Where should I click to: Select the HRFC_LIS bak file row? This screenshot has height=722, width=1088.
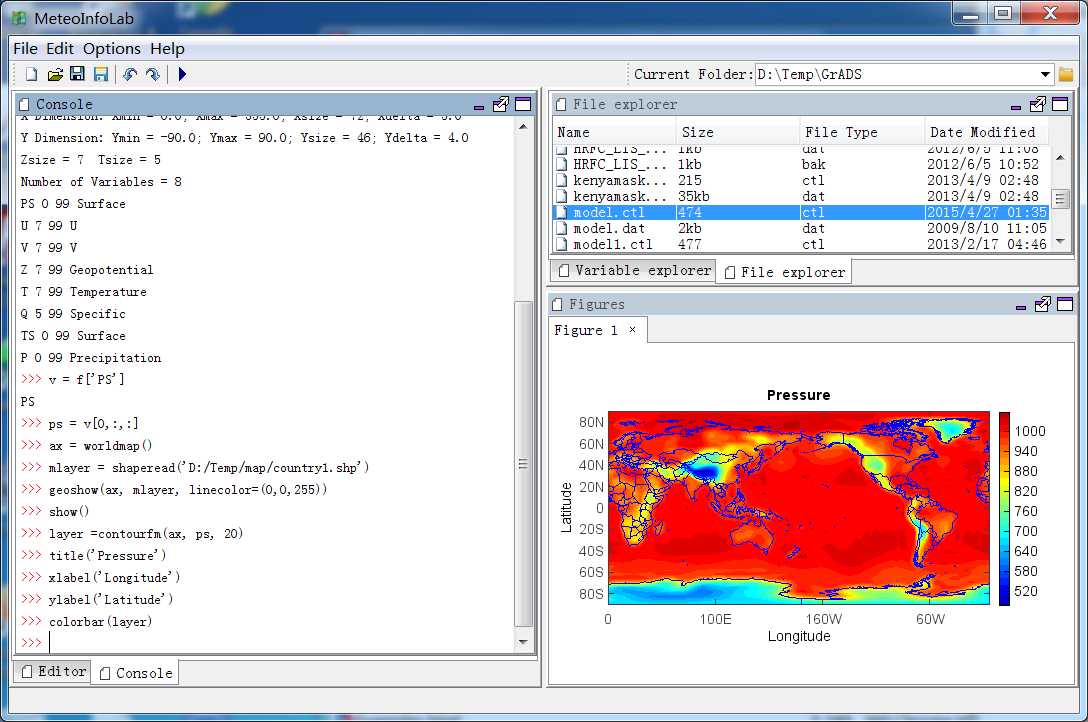click(801, 164)
